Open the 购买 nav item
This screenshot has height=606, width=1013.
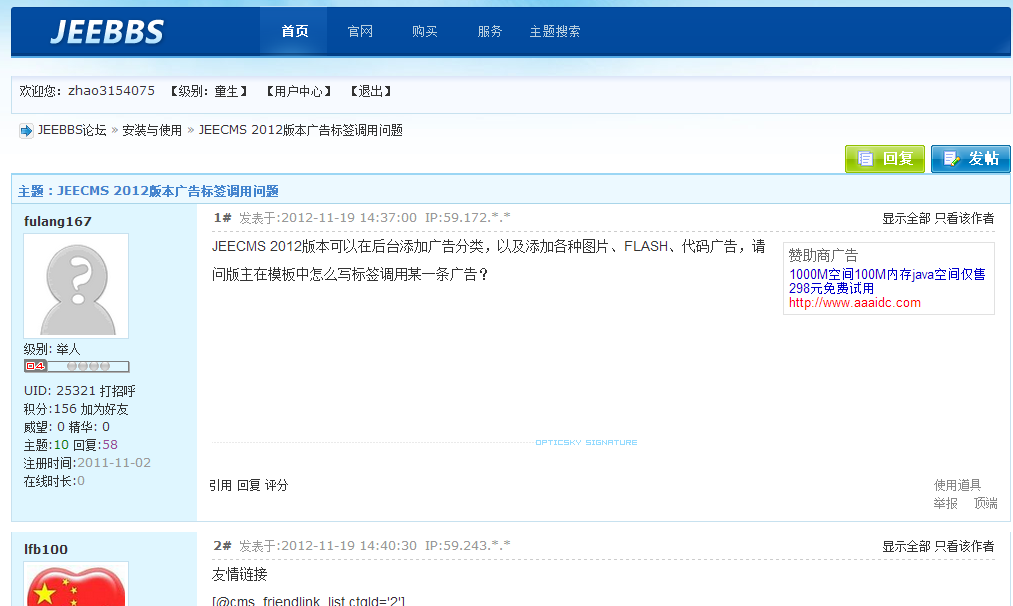424,31
